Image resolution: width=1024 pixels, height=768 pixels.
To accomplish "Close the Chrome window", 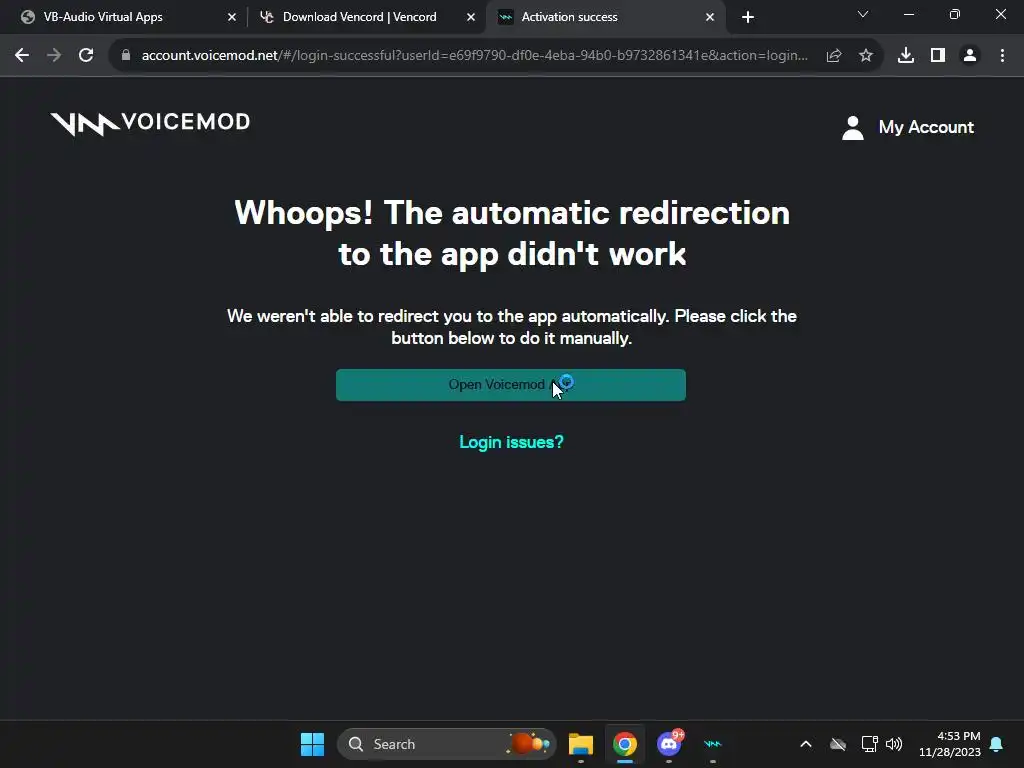I will click(x=1000, y=14).
